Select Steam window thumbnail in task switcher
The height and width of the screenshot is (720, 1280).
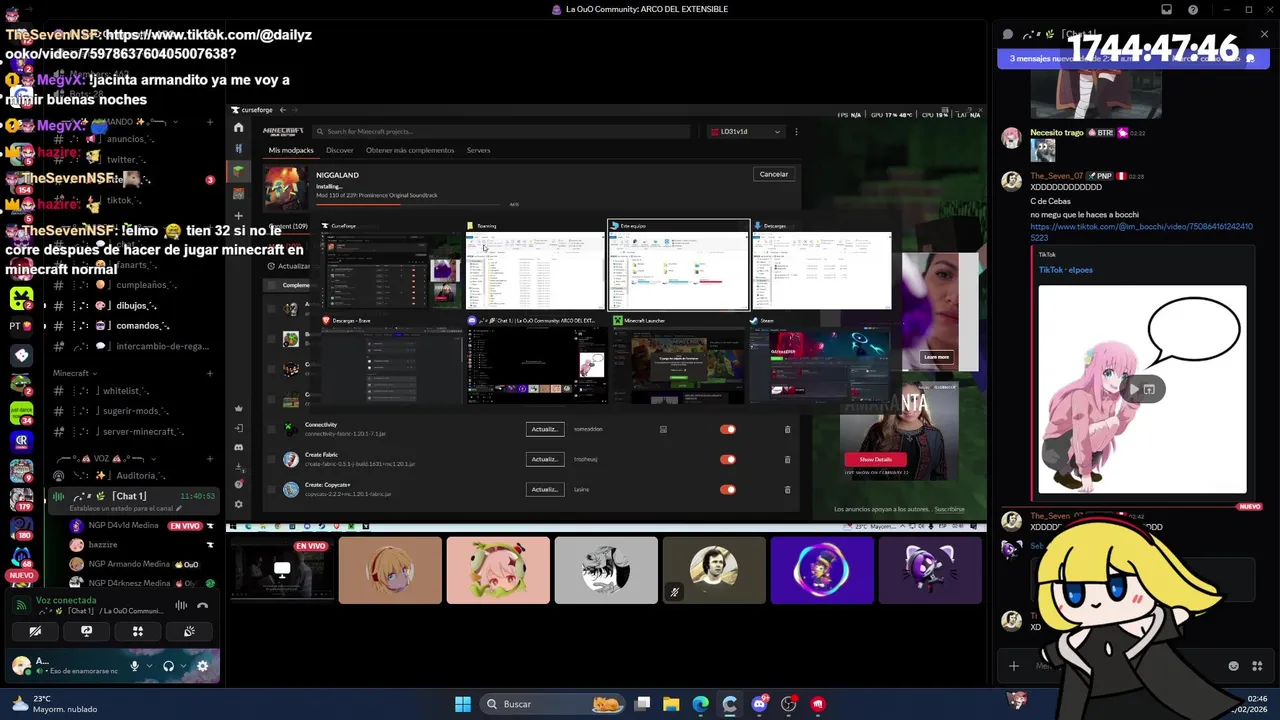(822, 359)
